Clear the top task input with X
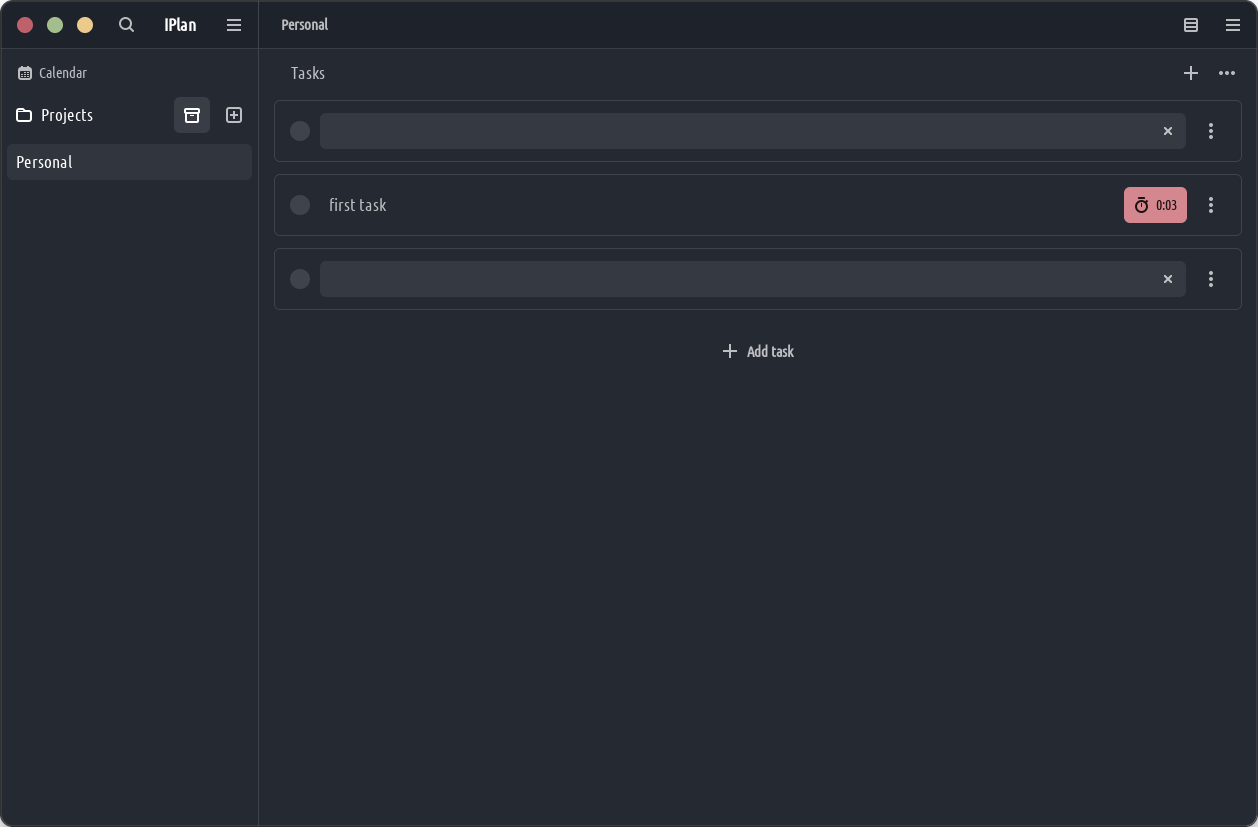Viewport: 1258px width, 827px height. point(1167,131)
